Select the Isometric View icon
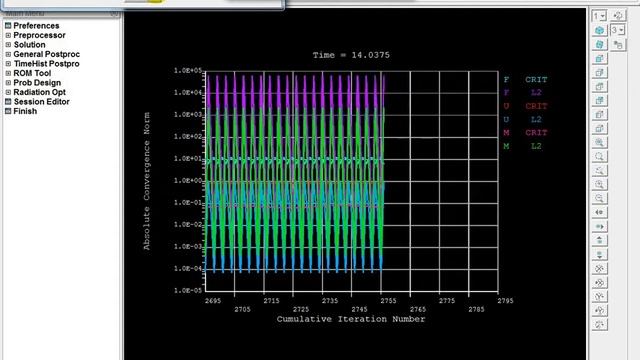Image resolution: width=640 pixels, height=360 pixels. (599, 30)
